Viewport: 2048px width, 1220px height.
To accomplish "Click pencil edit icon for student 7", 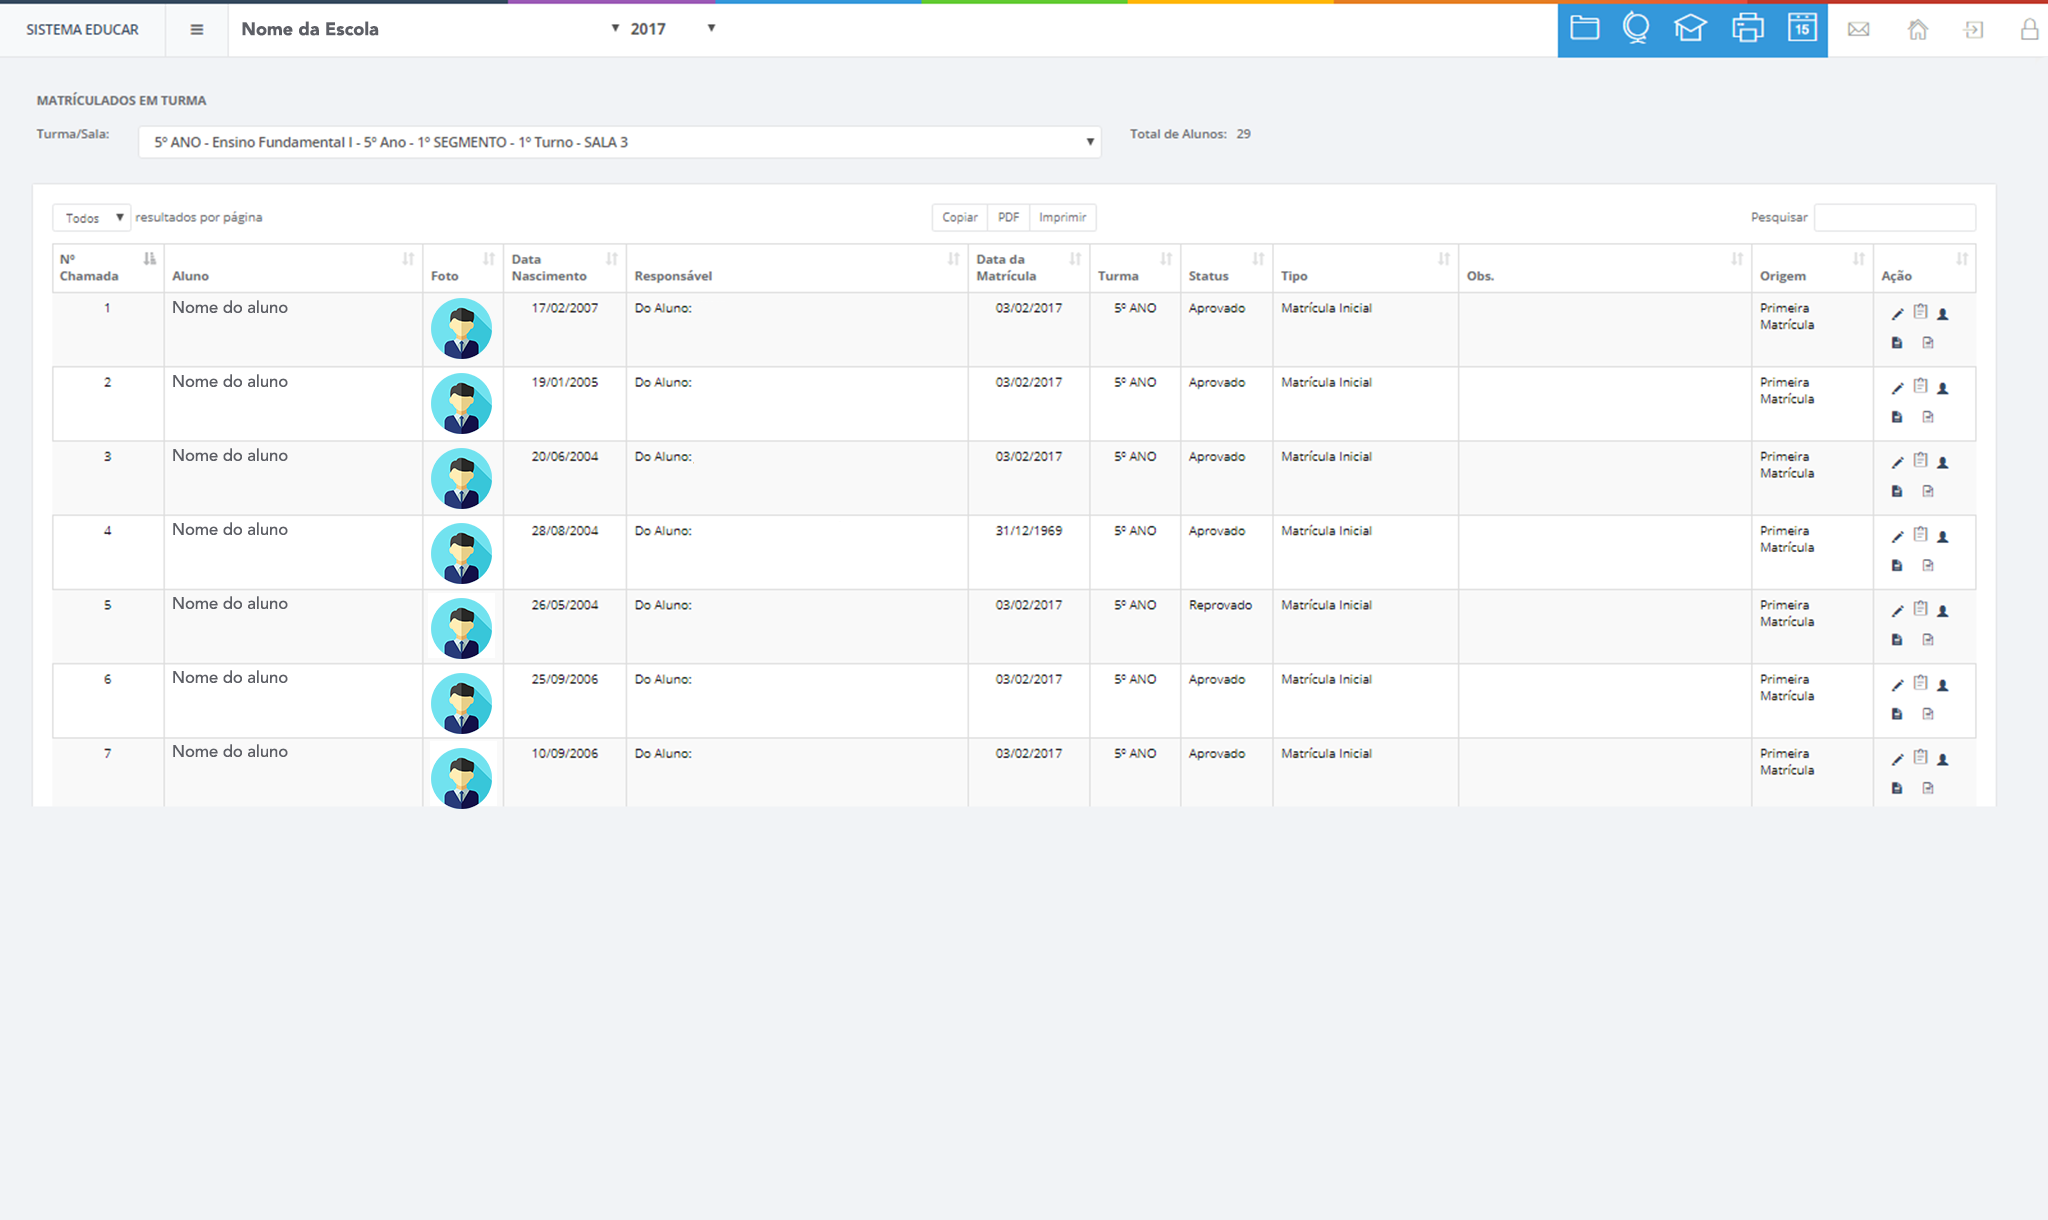I will [1897, 760].
